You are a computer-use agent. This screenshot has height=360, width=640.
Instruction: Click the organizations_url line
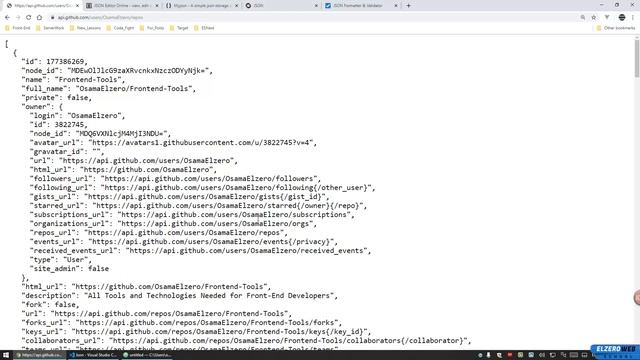coord(173,223)
